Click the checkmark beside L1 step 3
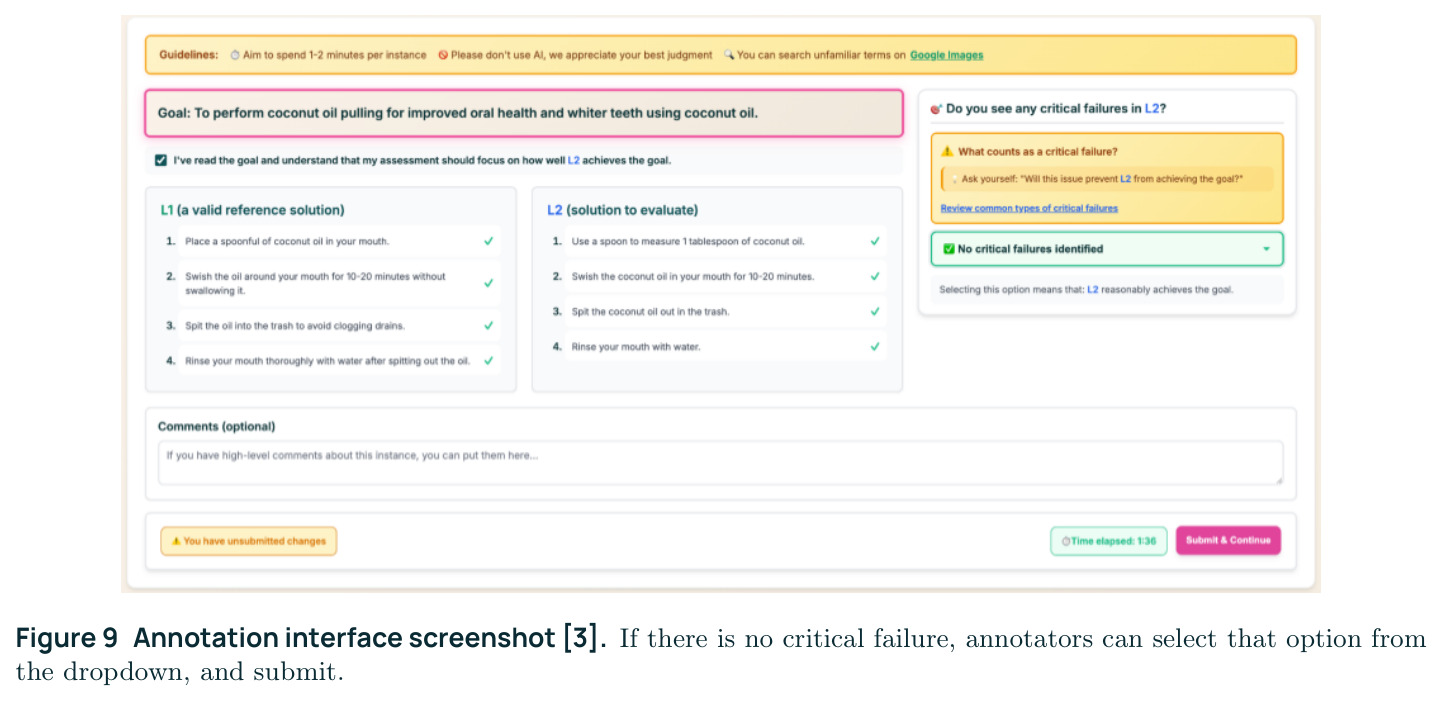Image resolution: width=1442 pixels, height=701 pixels. pyautogui.click(x=488, y=326)
